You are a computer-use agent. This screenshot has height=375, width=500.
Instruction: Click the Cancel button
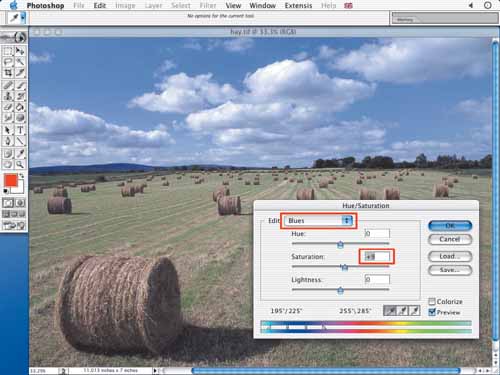tap(450, 239)
